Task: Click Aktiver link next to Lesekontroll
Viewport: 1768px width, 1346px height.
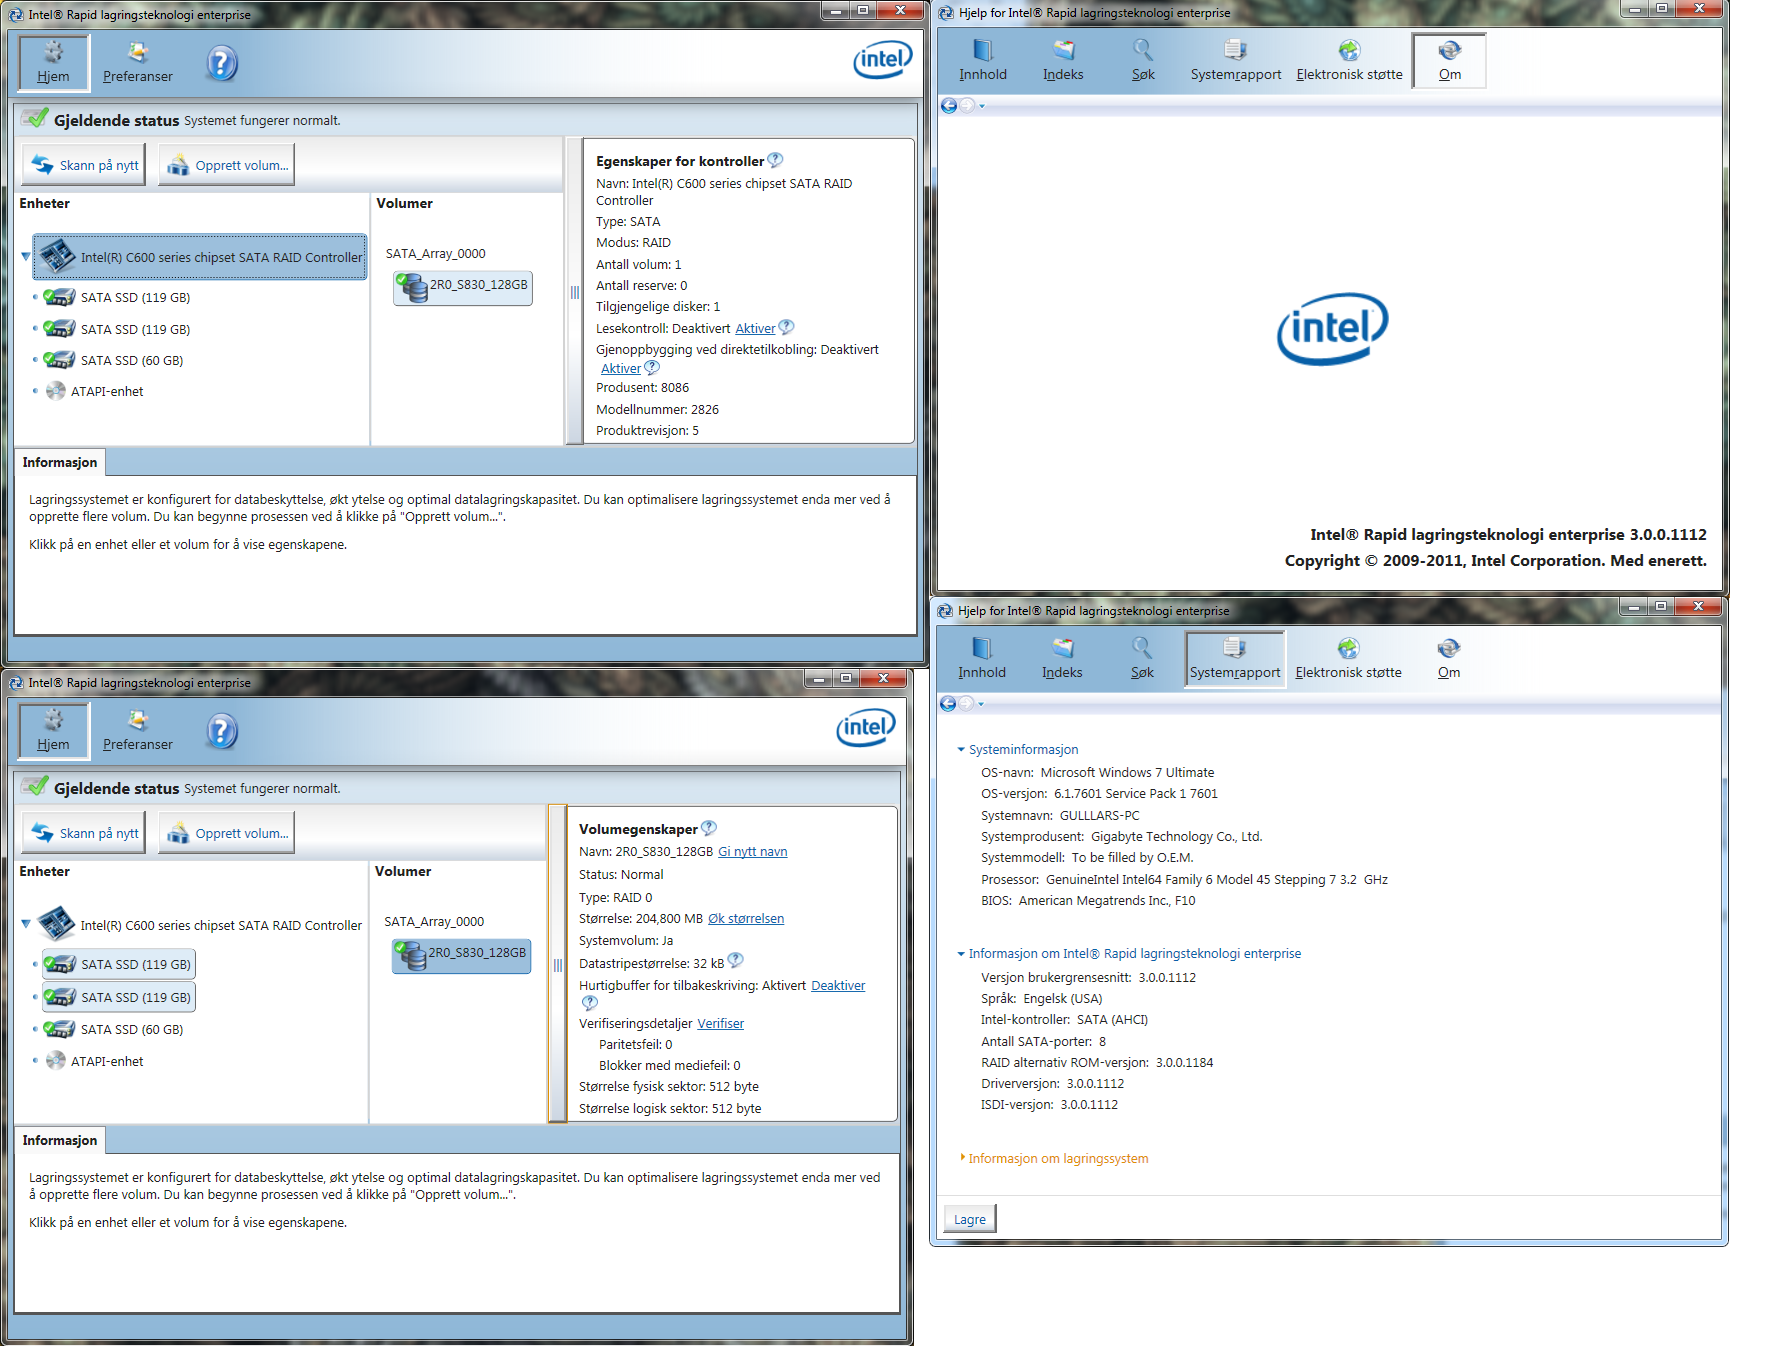Action: [755, 328]
